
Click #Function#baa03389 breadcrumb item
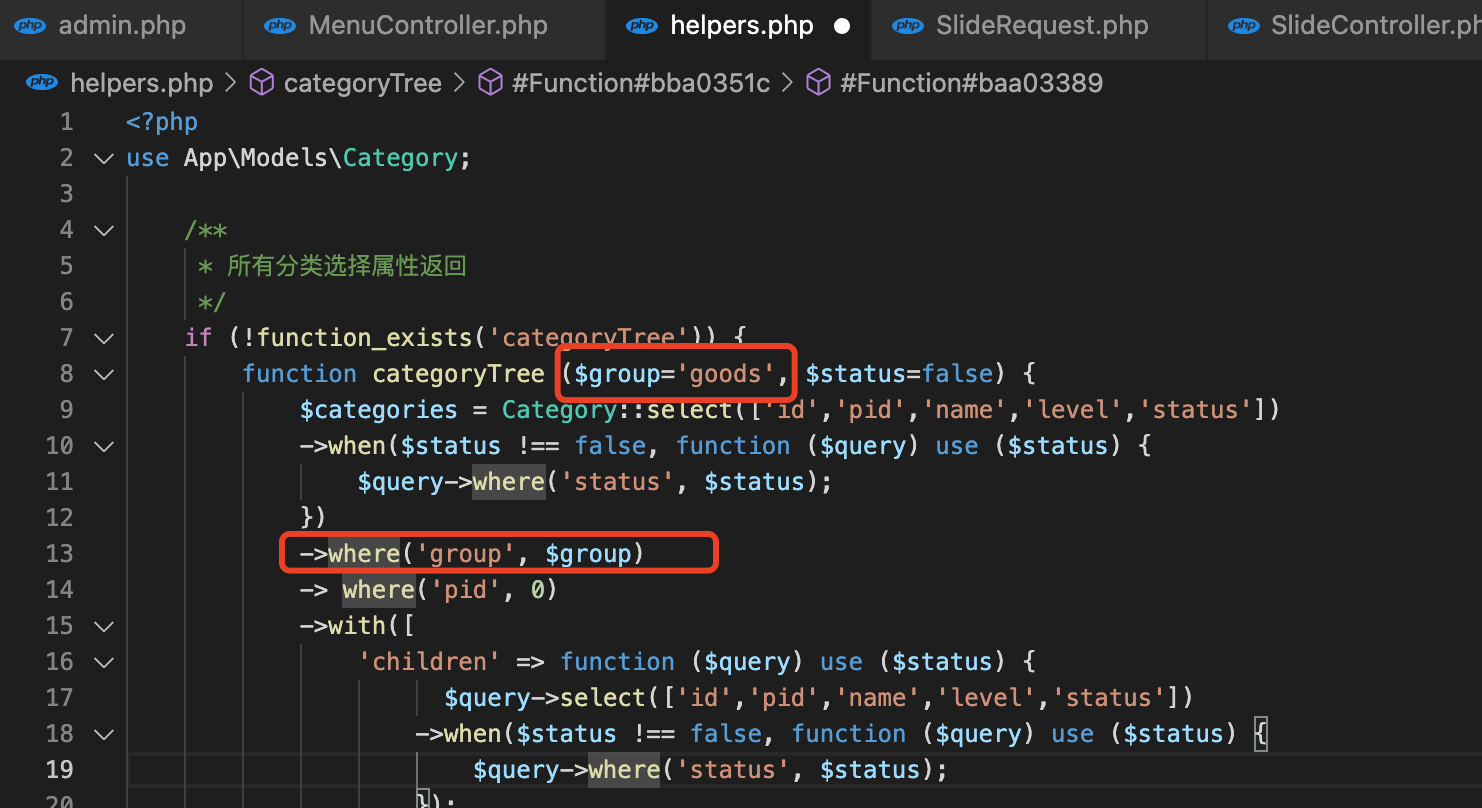pyautogui.click(x=971, y=83)
